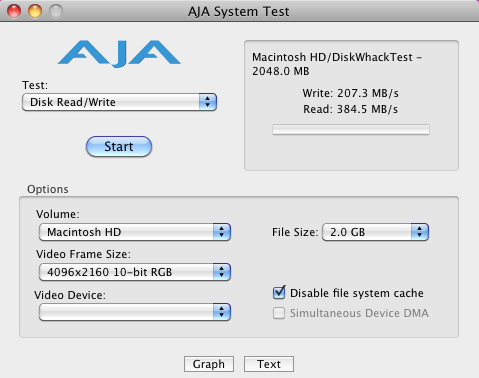The width and height of the screenshot is (479, 378).
Task: Open the Video Frame Size dropdown
Action: (x=135, y=272)
